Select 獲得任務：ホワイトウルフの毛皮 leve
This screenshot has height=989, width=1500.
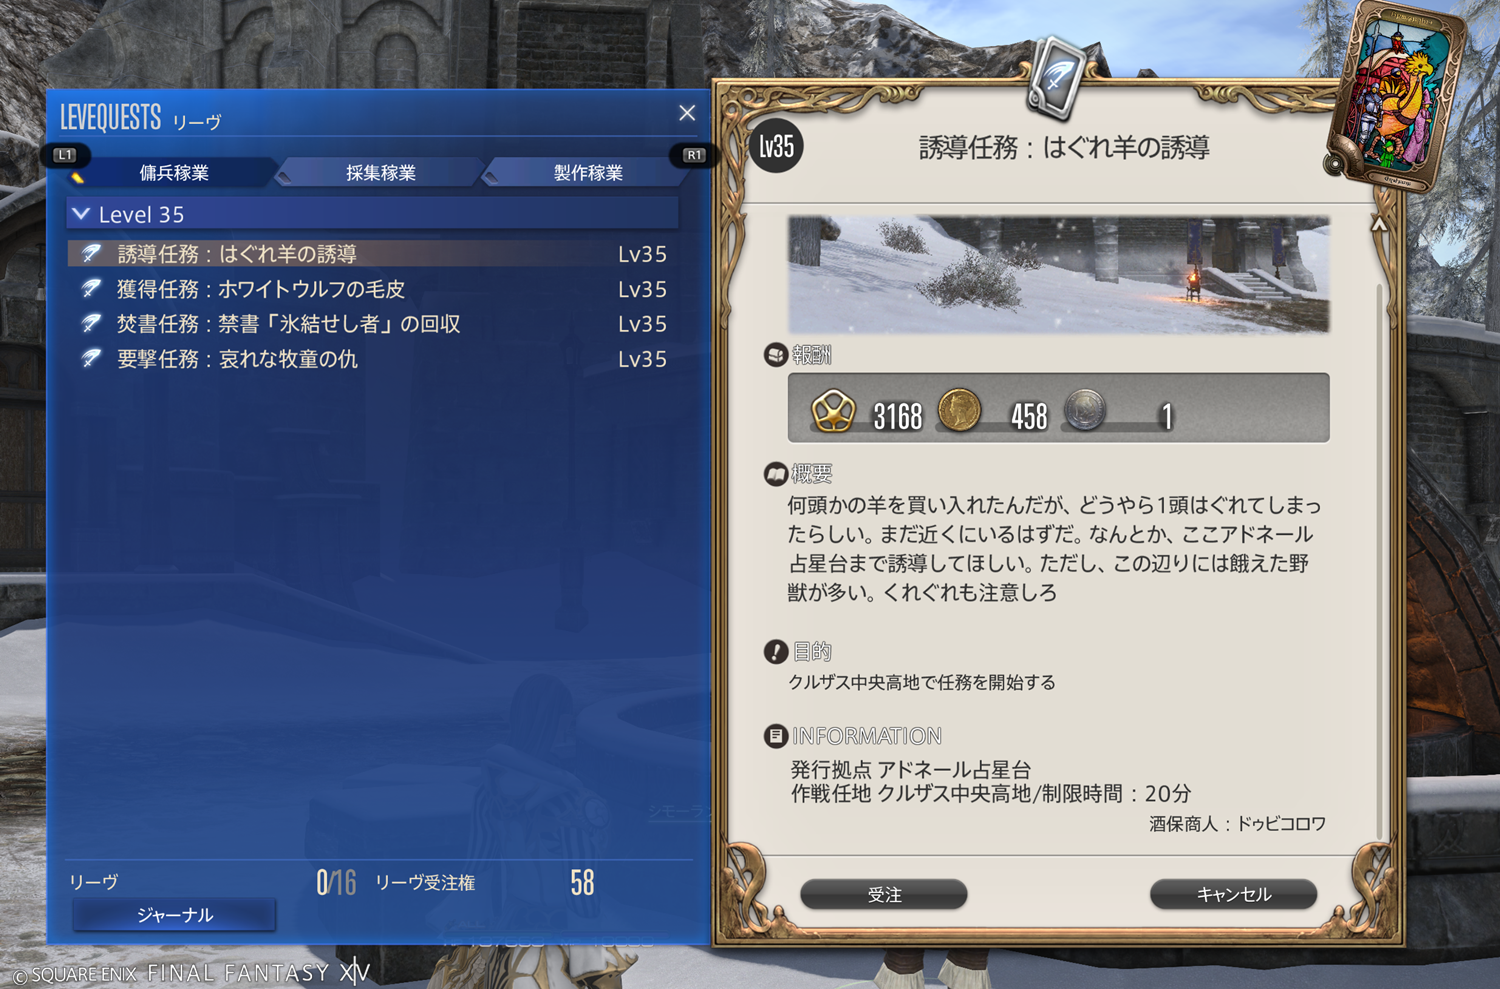click(372, 289)
